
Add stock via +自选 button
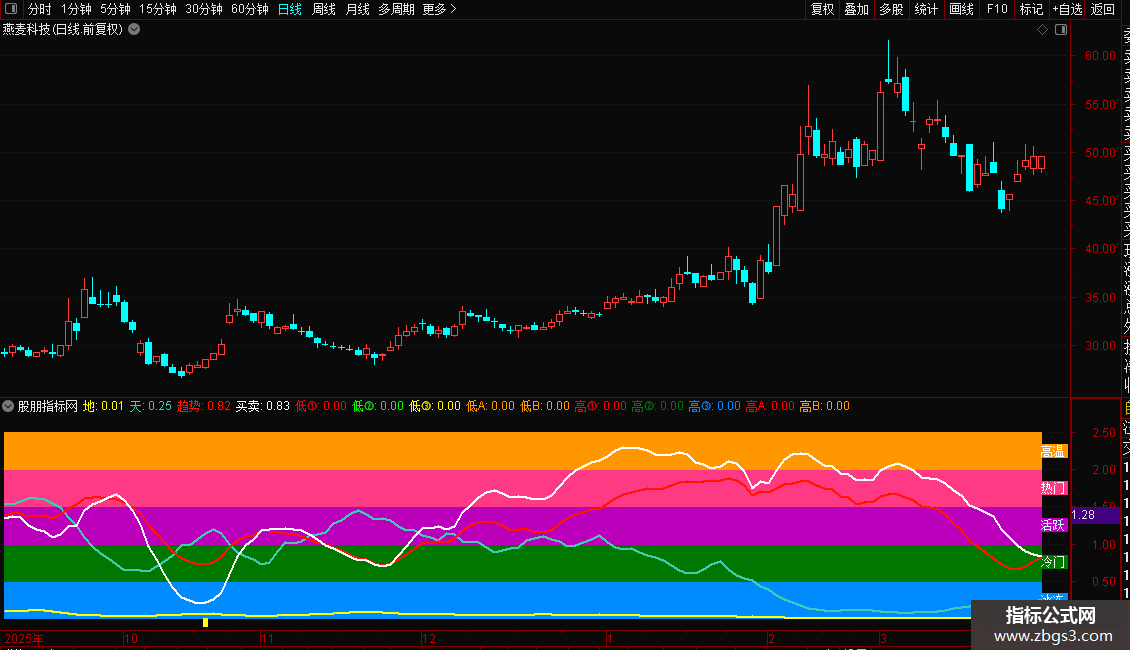click(1067, 9)
